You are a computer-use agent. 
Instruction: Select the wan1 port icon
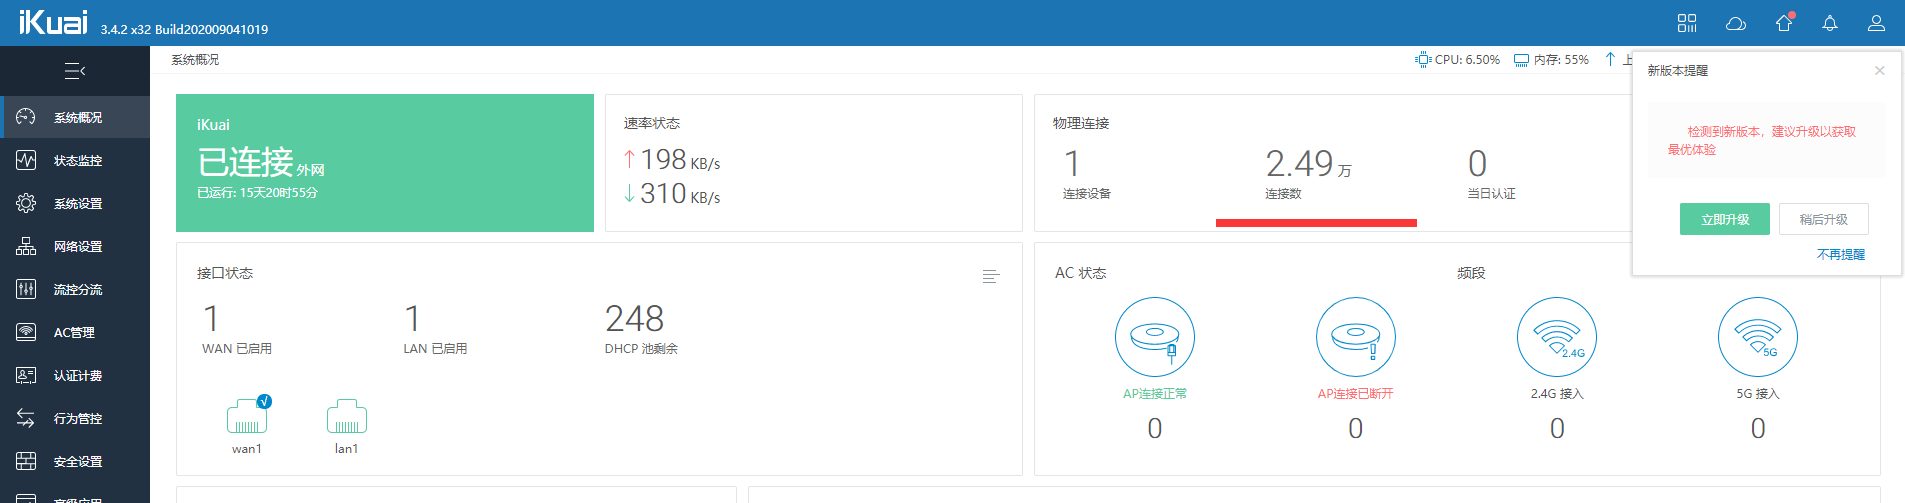(x=247, y=416)
